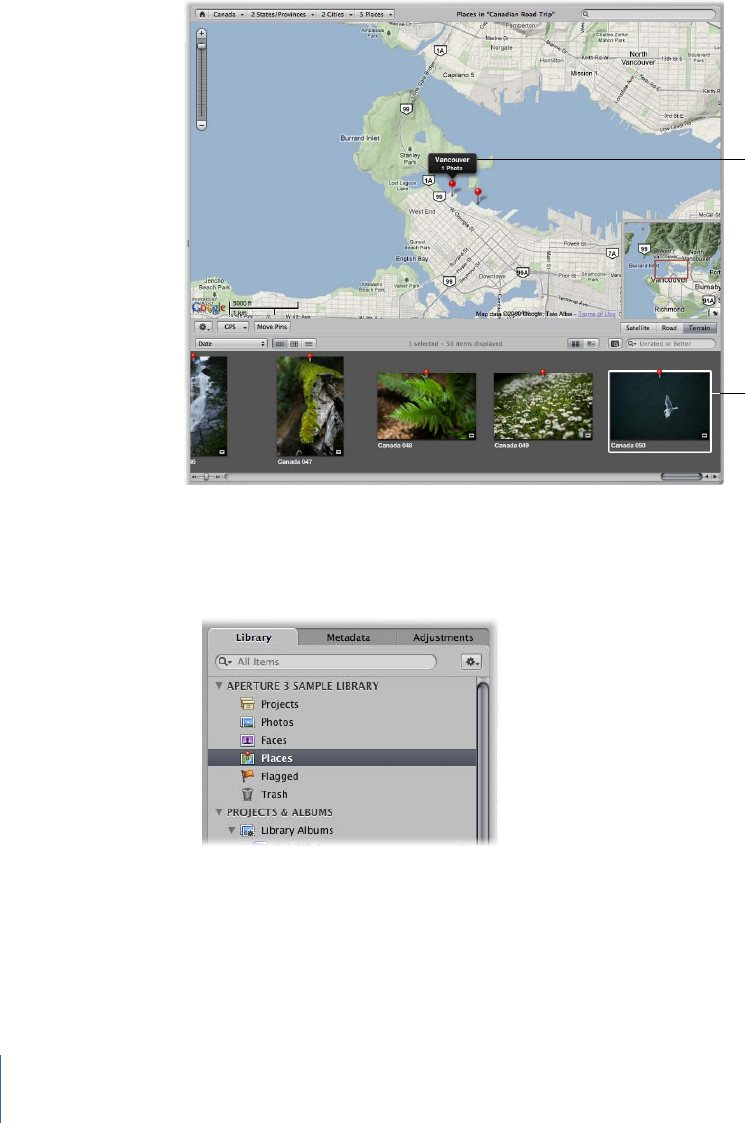This screenshot has width=745, height=1123.
Task: Select the Library Albums row
Action: tap(342, 830)
